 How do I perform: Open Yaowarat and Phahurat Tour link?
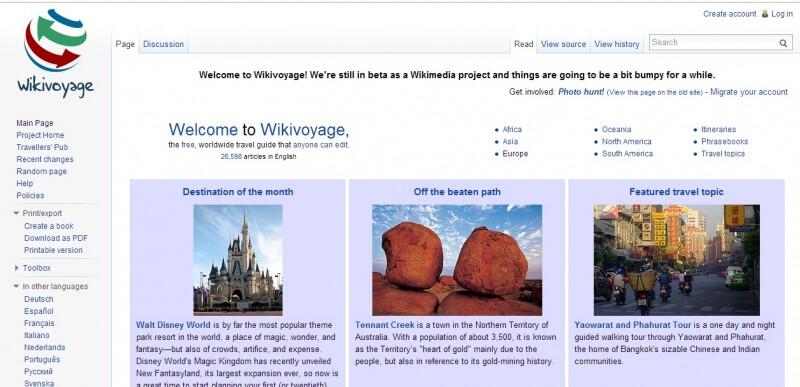[x=633, y=325]
